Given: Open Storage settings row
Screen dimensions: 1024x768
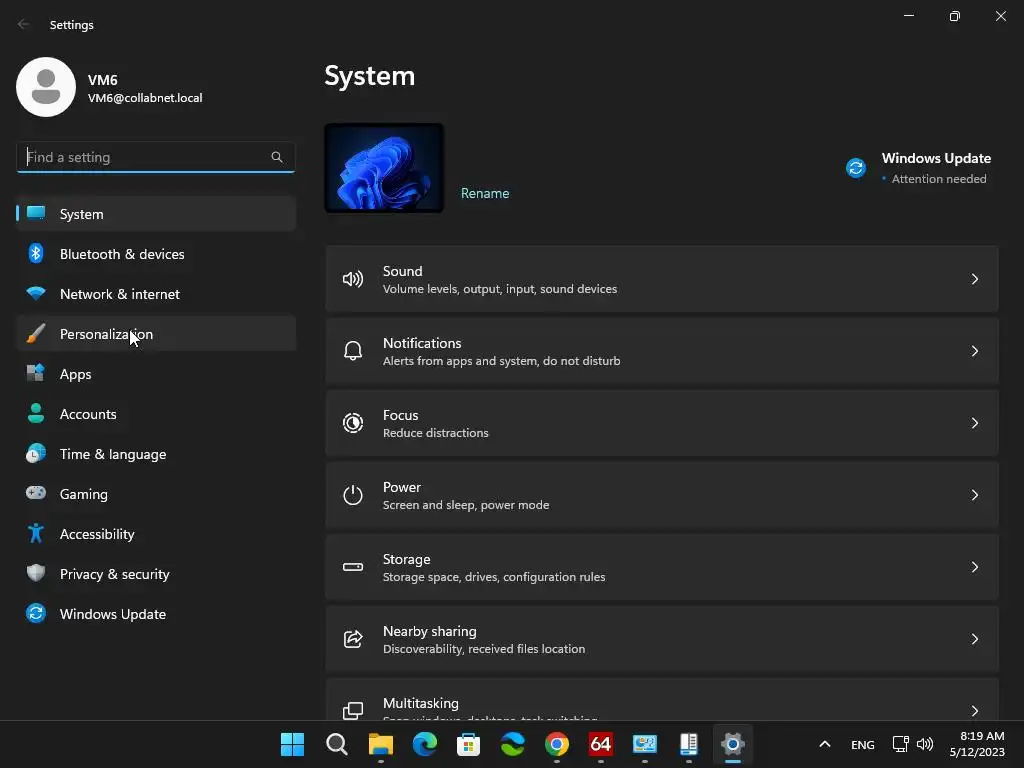Looking at the screenshot, I should pos(662,567).
